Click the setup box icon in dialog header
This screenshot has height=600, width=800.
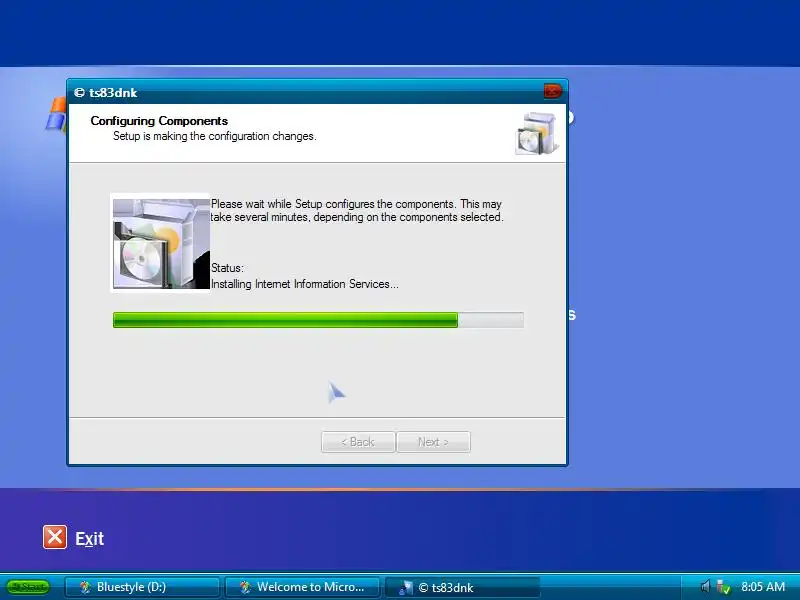pyautogui.click(x=537, y=134)
